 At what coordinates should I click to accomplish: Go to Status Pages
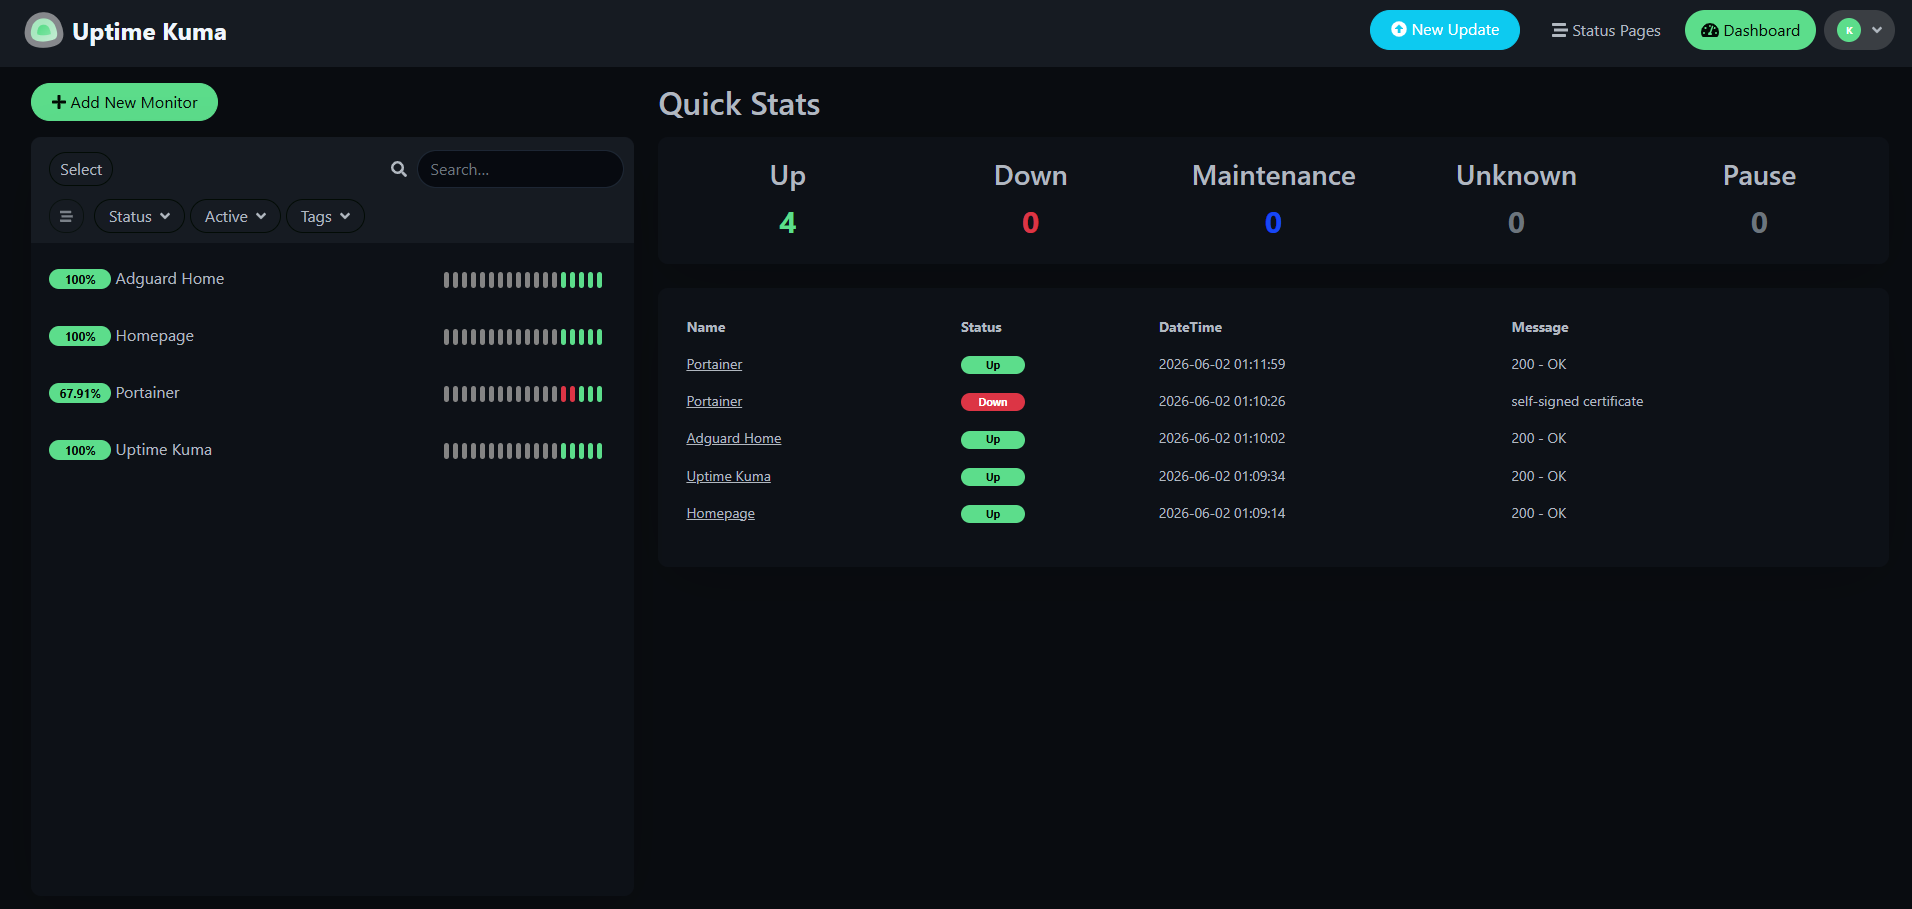pos(1606,30)
